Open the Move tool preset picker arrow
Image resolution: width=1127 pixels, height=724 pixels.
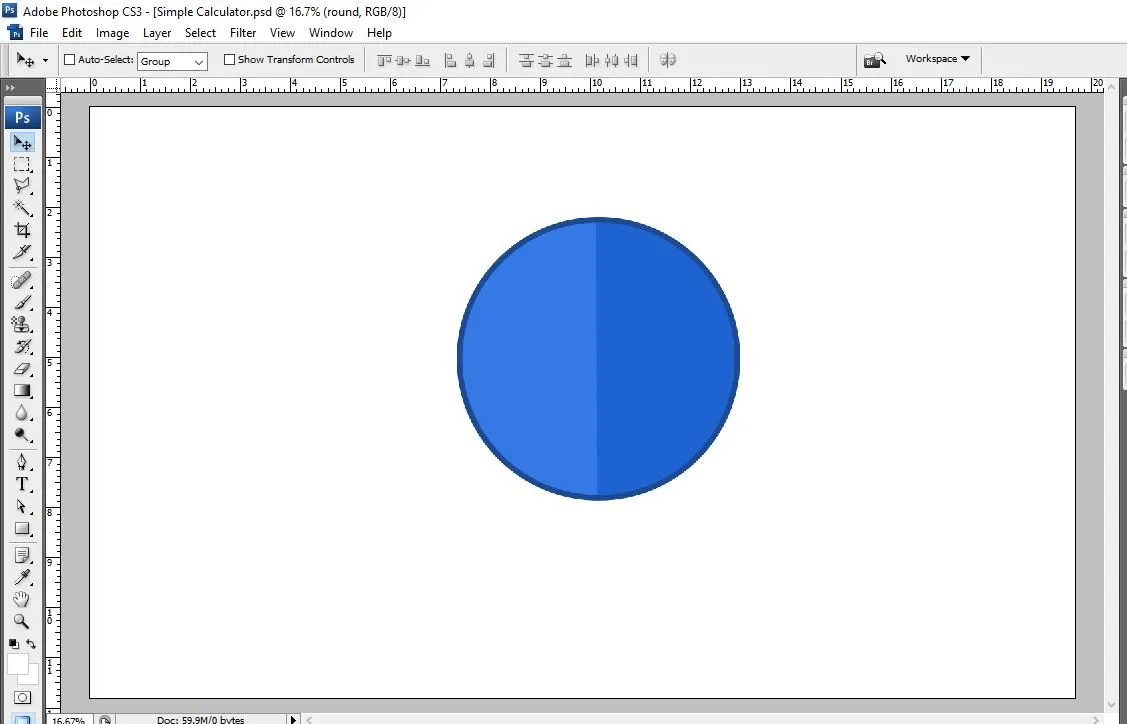(x=45, y=60)
